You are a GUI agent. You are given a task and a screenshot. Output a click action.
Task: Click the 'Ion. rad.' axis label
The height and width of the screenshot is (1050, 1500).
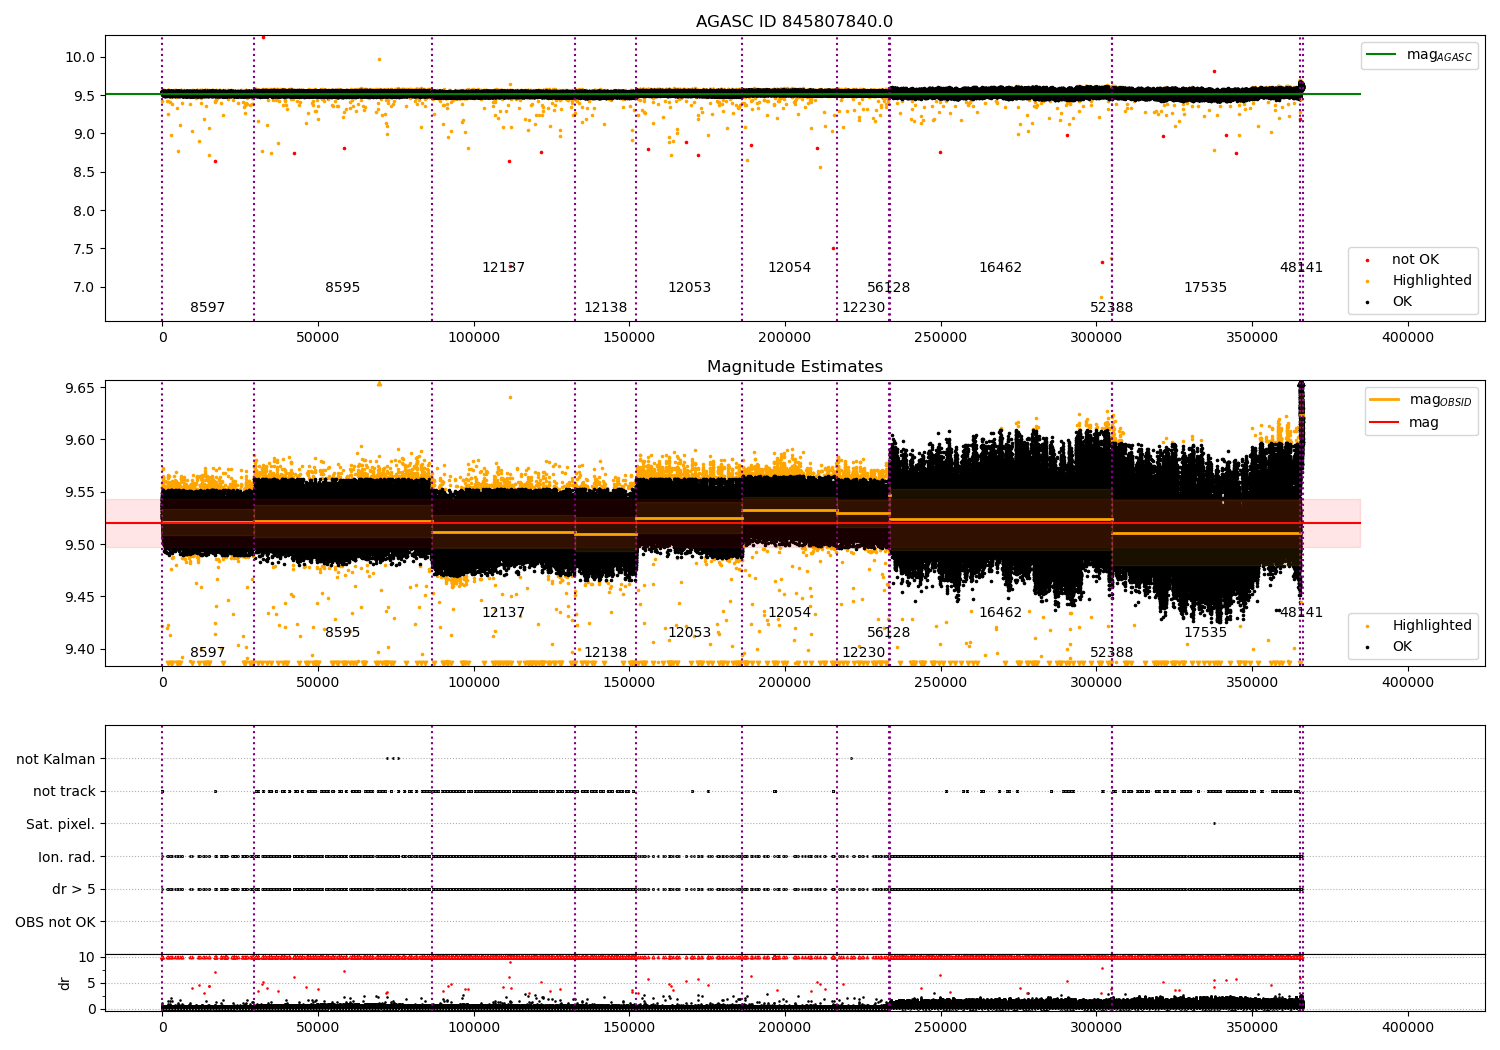pos(66,857)
